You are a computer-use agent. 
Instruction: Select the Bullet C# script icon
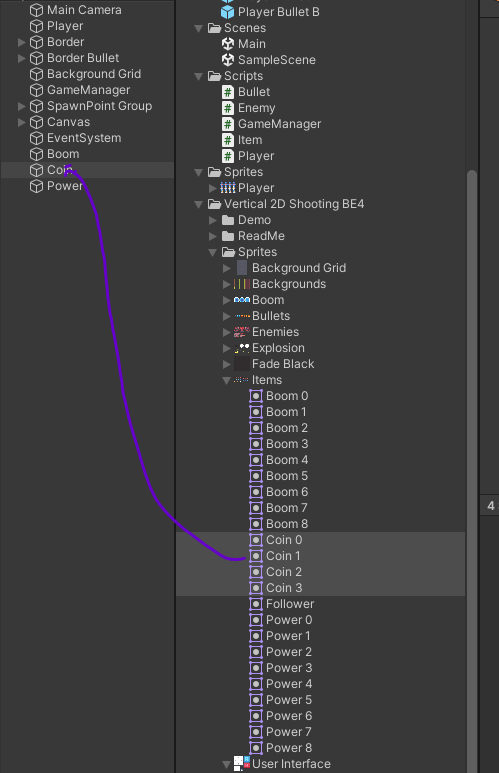click(x=228, y=92)
